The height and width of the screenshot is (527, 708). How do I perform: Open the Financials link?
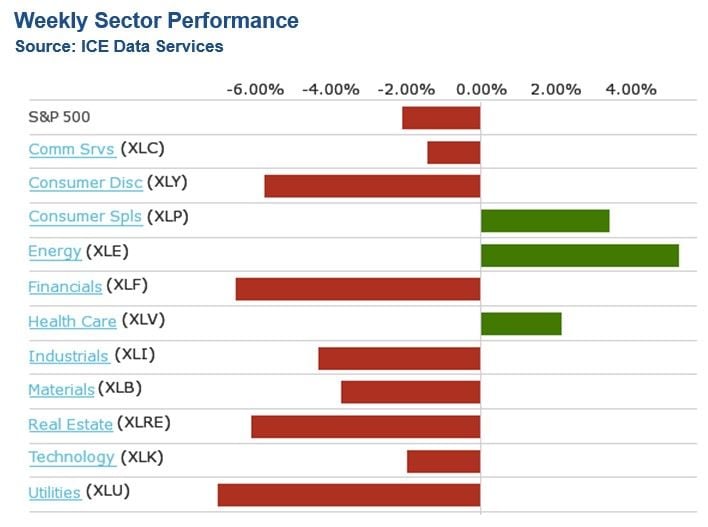65,287
